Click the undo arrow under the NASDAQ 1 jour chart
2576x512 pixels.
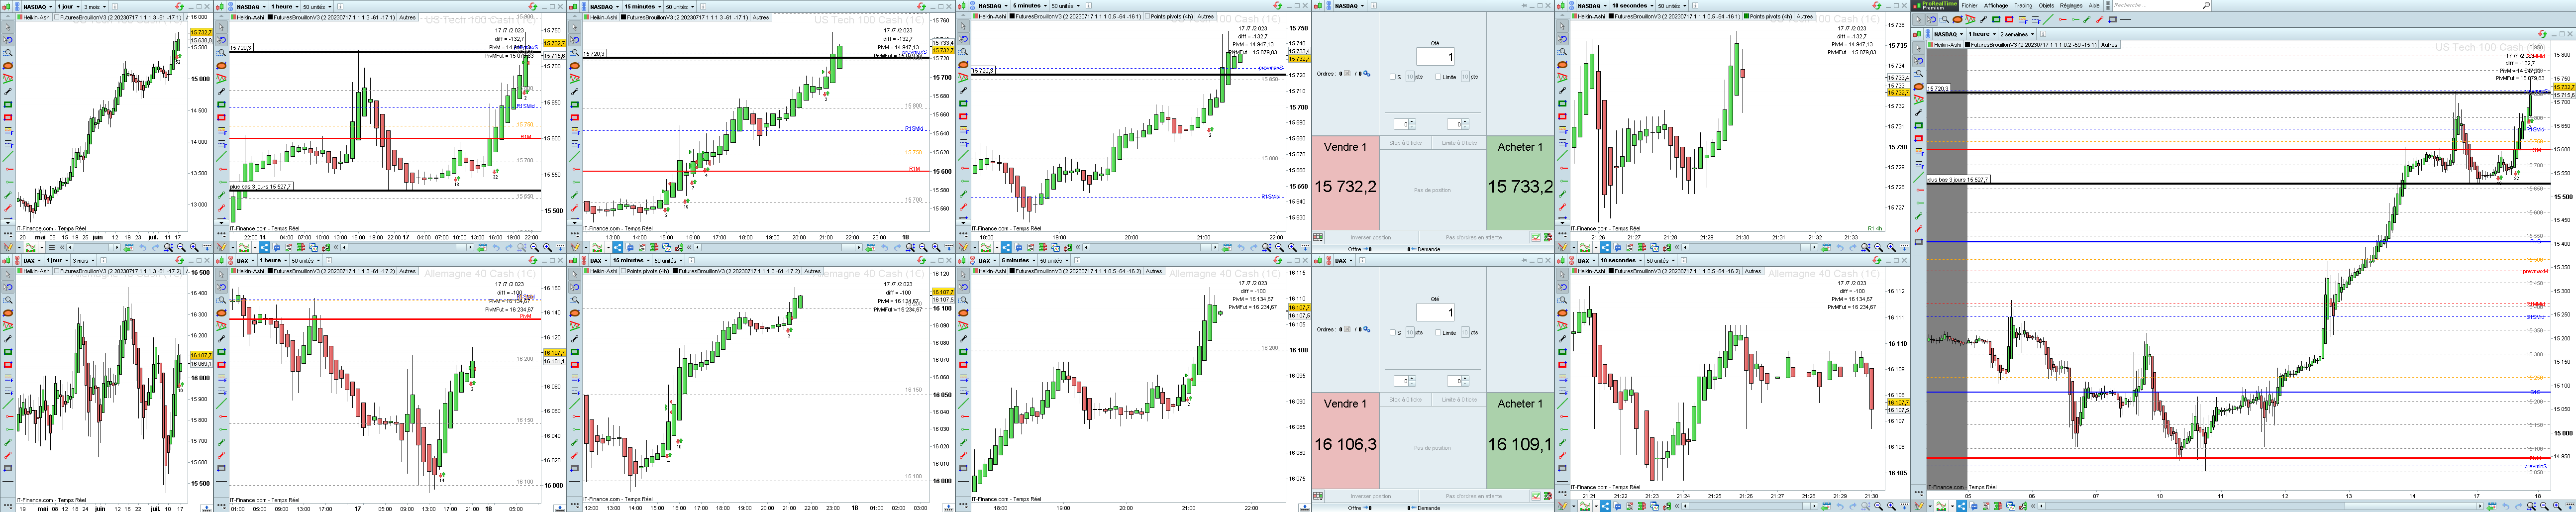(143, 248)
